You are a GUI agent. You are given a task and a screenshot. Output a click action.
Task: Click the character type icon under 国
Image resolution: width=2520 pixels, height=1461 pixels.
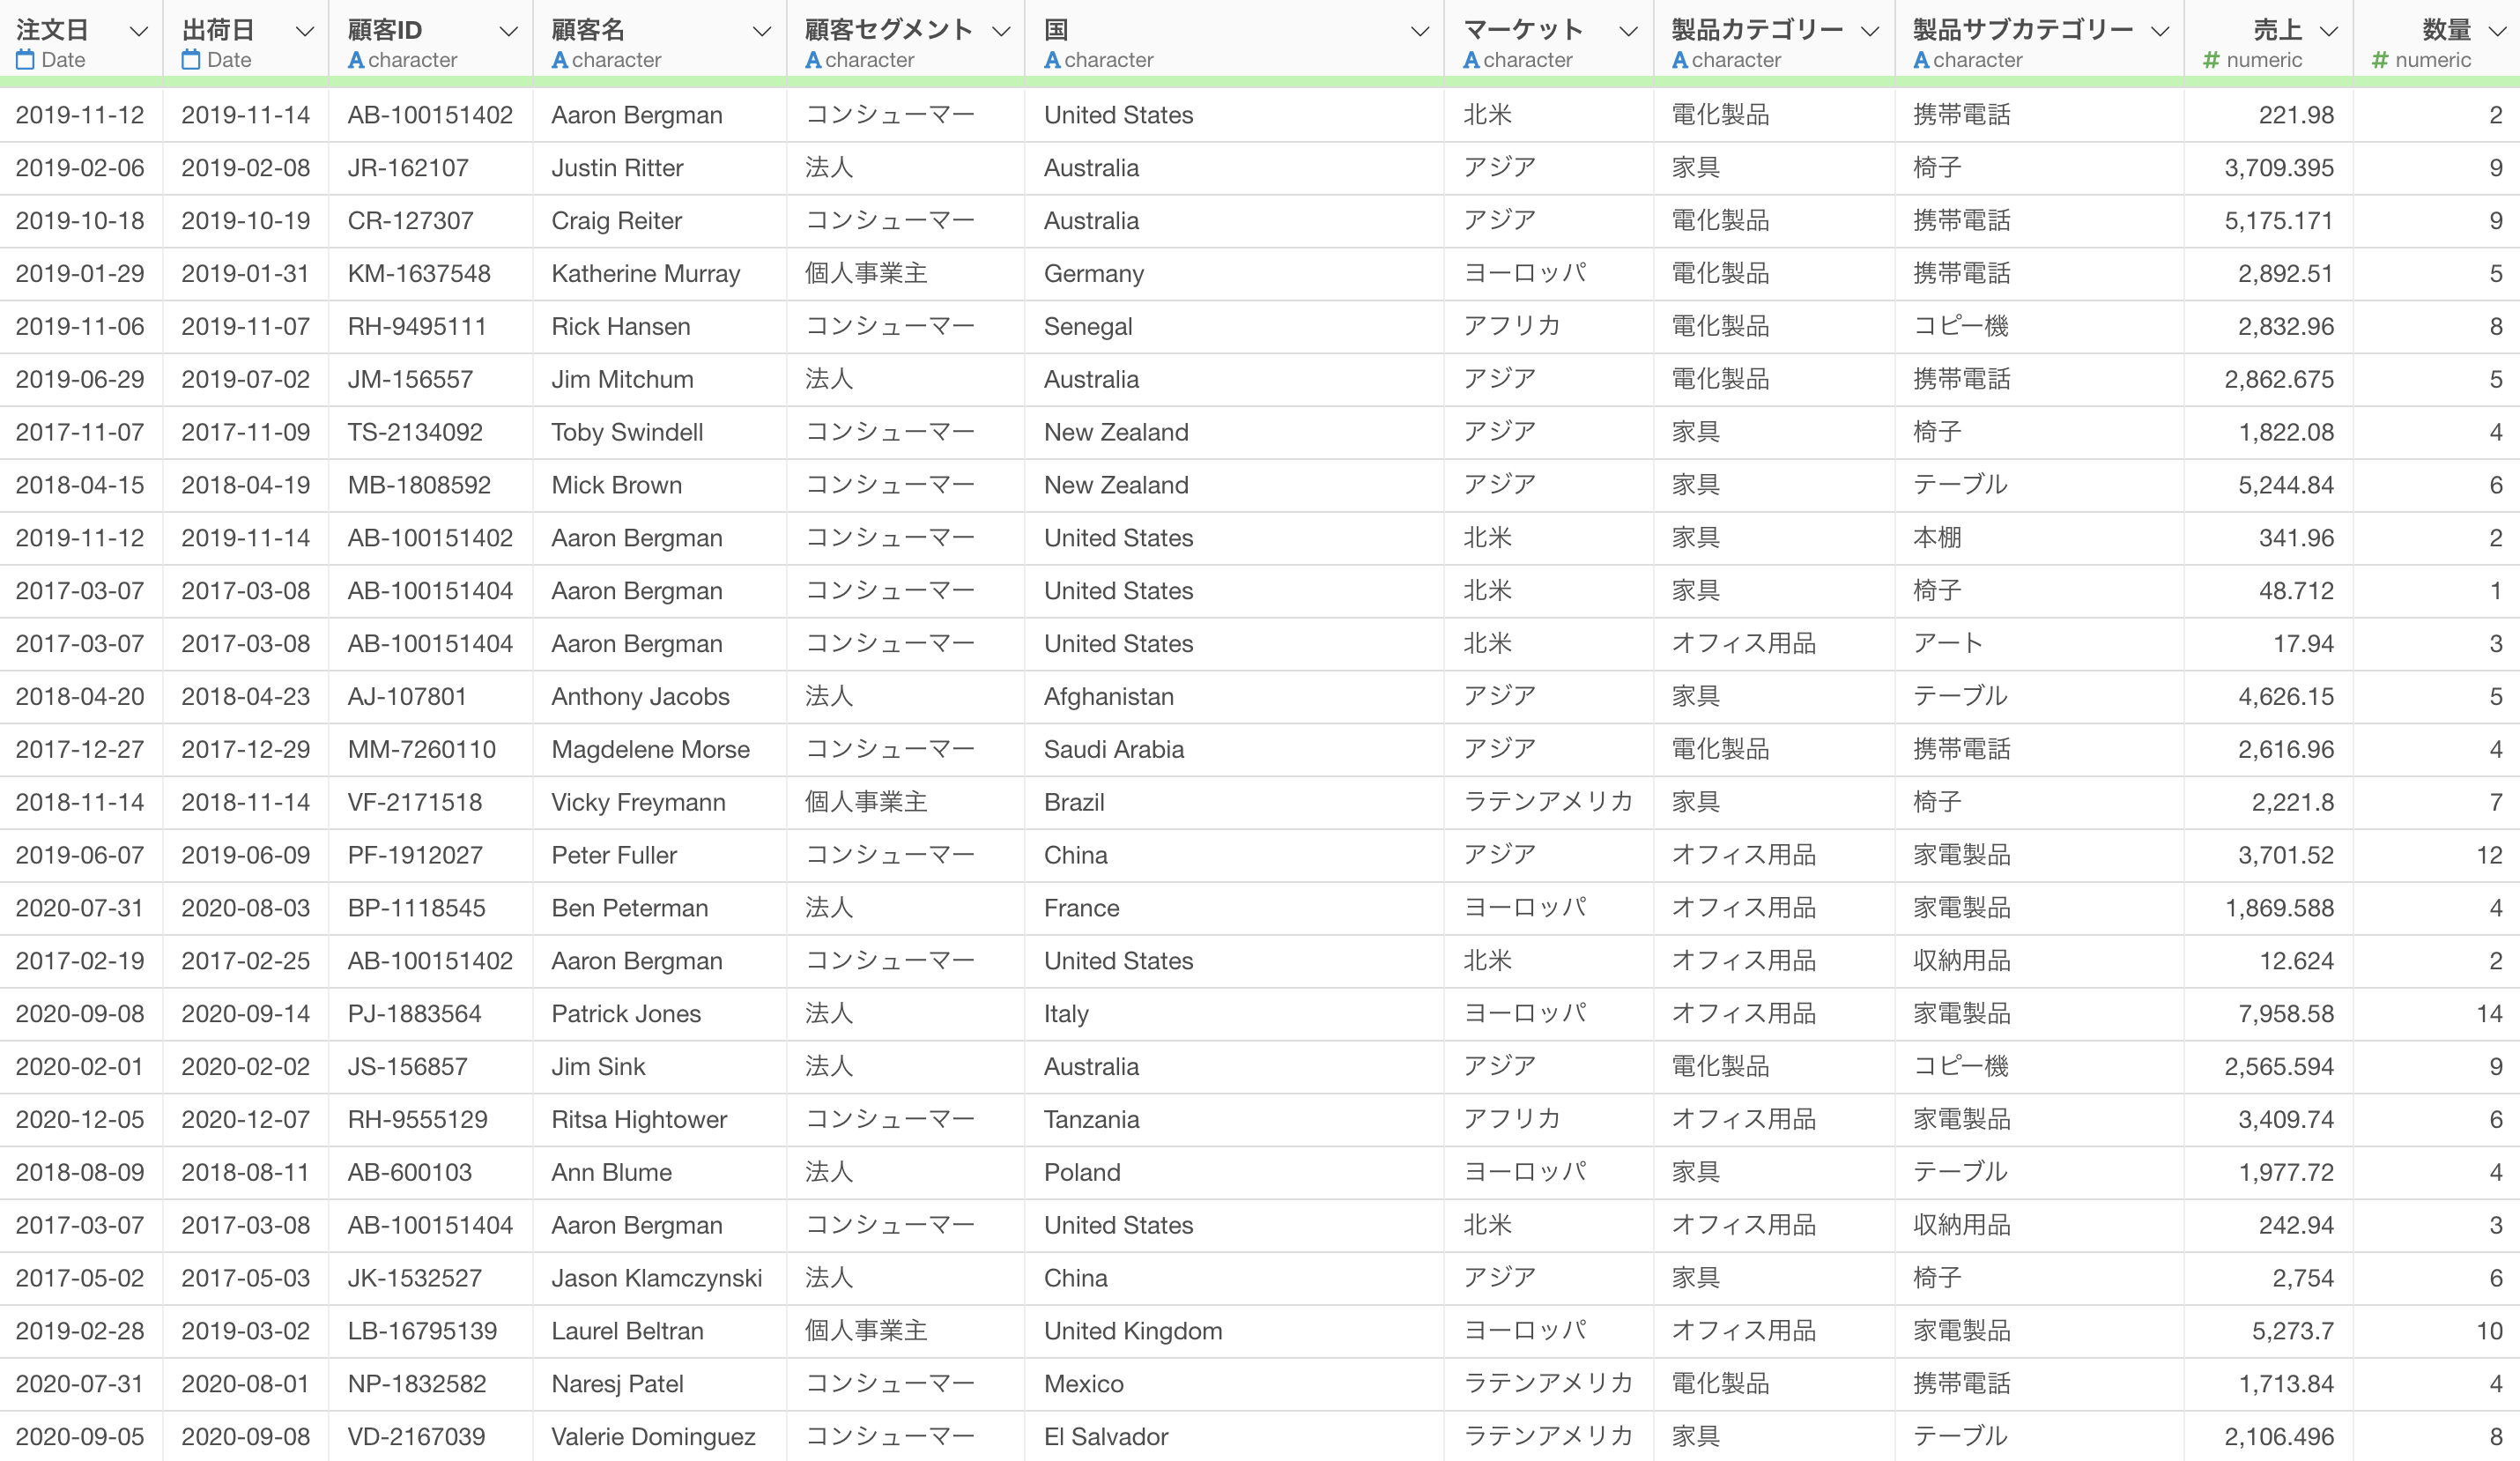[1053, 60]
